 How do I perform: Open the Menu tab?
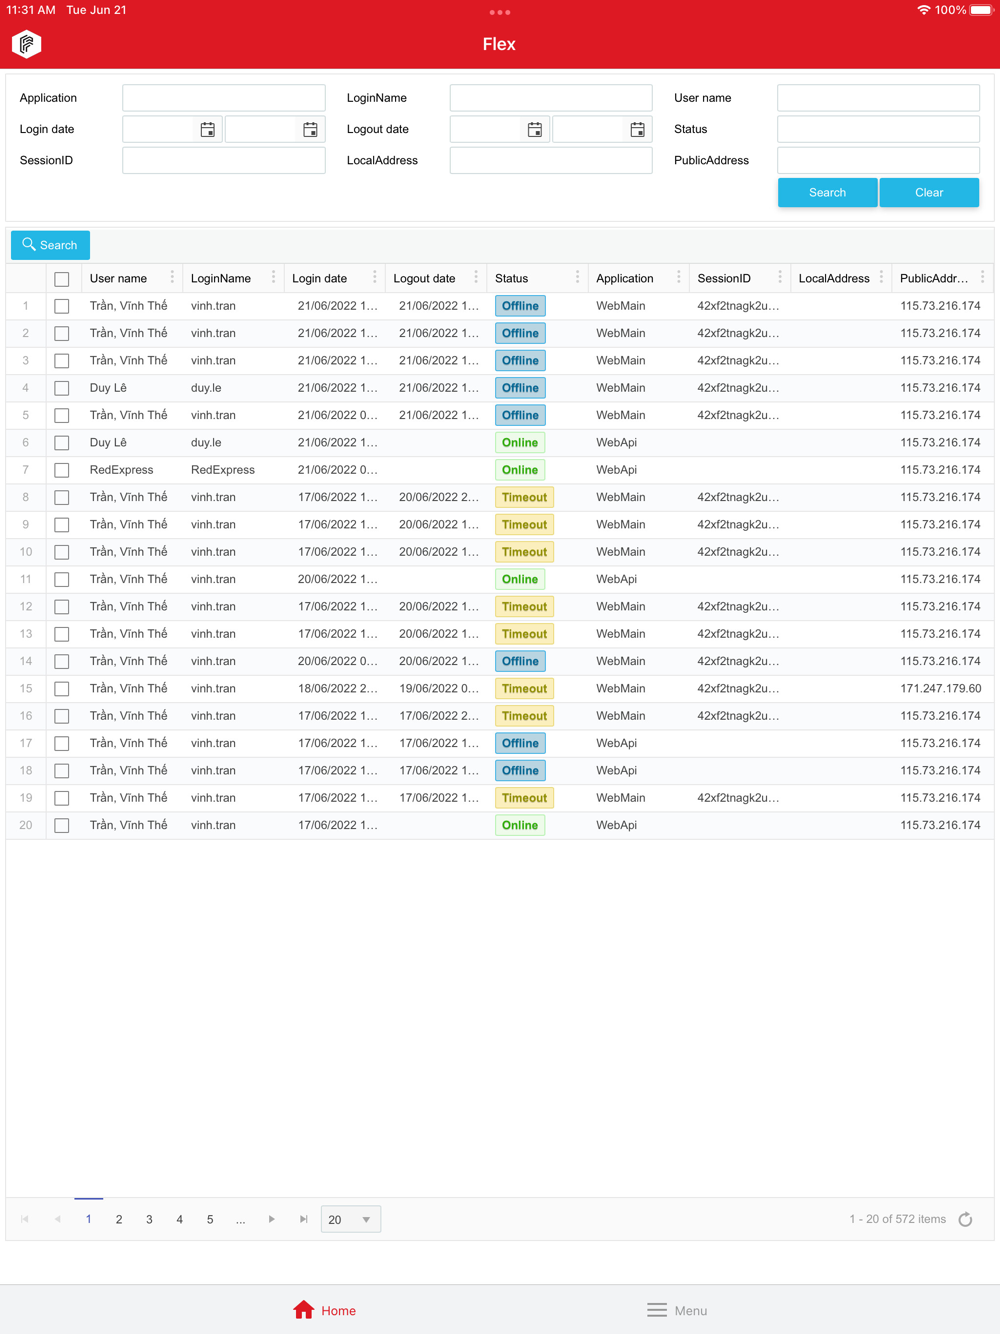(x=677, y=1310)
